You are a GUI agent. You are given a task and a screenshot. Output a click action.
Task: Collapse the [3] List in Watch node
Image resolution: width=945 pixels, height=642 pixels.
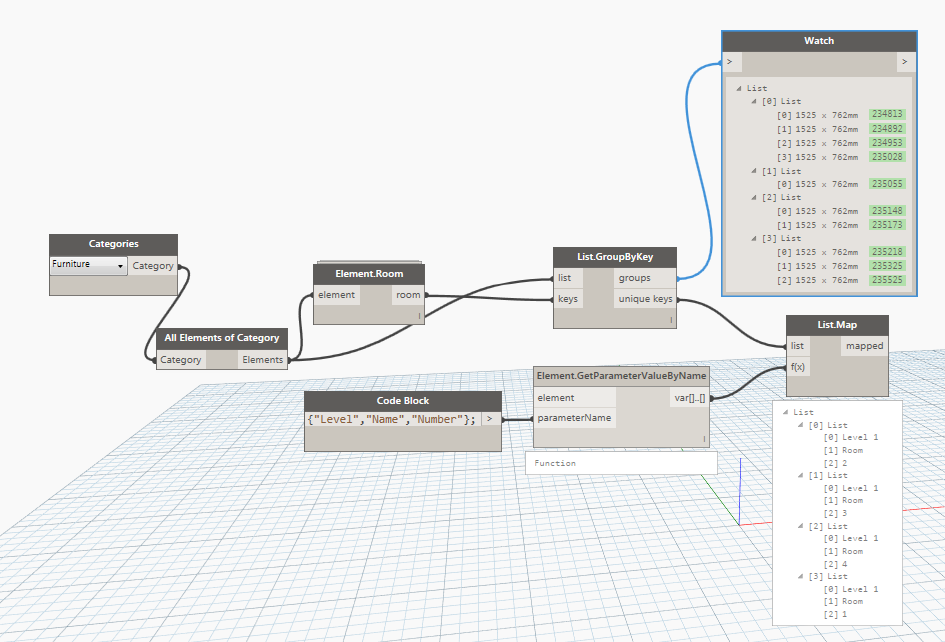coord(753,239)
